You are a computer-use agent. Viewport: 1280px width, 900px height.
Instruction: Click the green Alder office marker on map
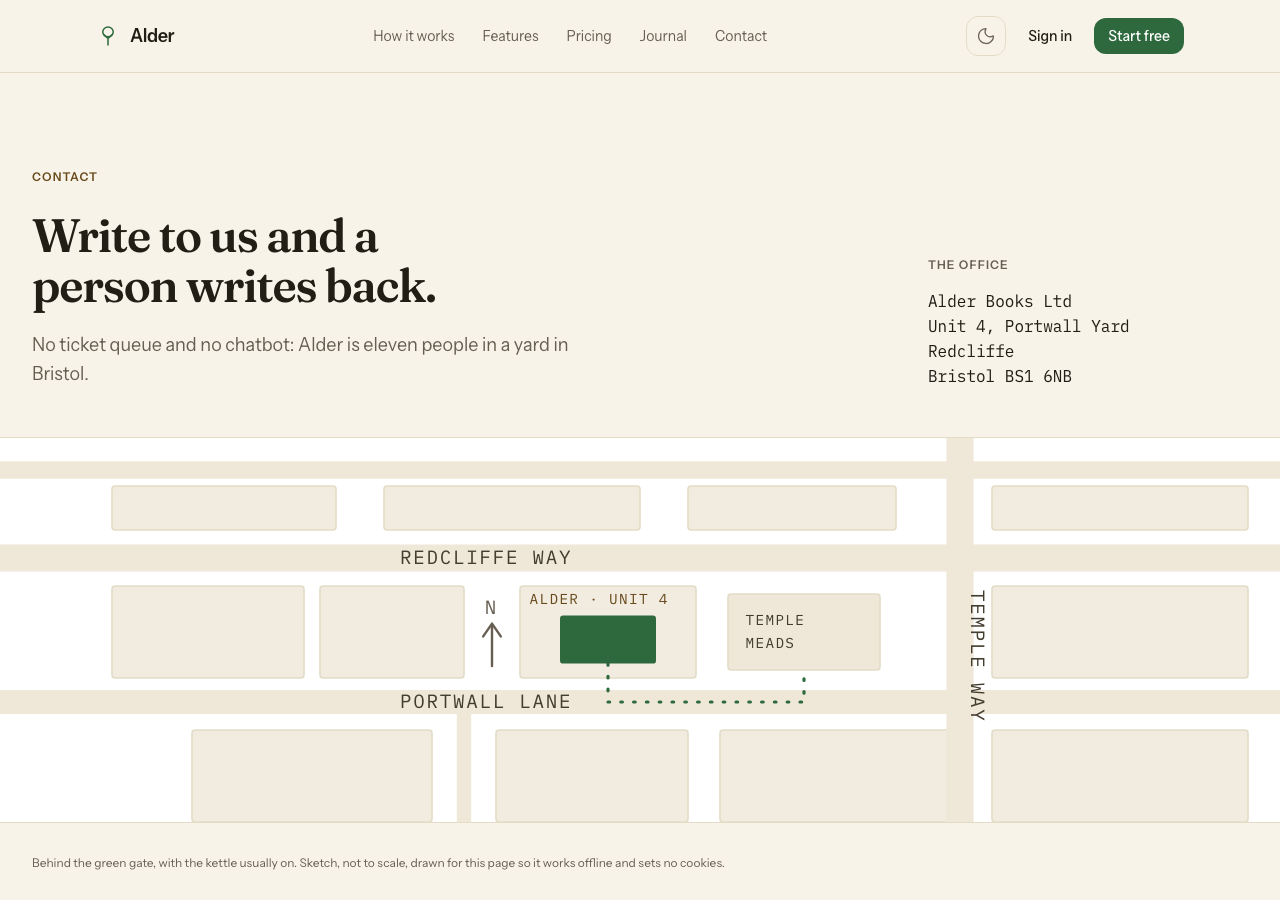click(608, 640)
